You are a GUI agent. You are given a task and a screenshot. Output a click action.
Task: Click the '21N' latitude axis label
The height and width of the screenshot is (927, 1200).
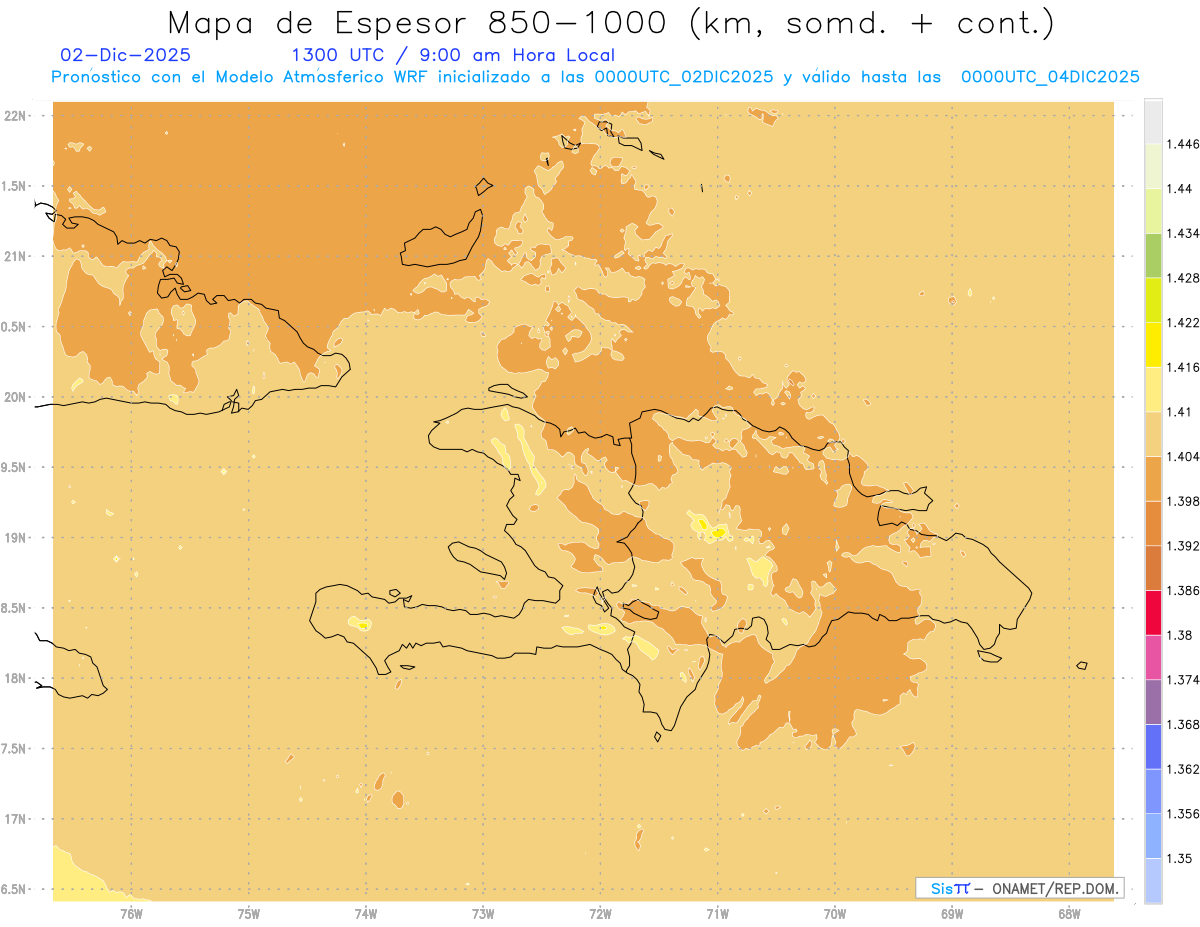tap(15, 256)
